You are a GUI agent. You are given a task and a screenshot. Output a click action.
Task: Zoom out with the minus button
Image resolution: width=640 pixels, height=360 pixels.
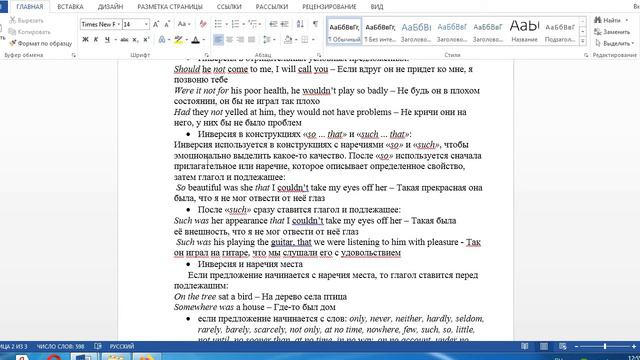tap(576, 346)
